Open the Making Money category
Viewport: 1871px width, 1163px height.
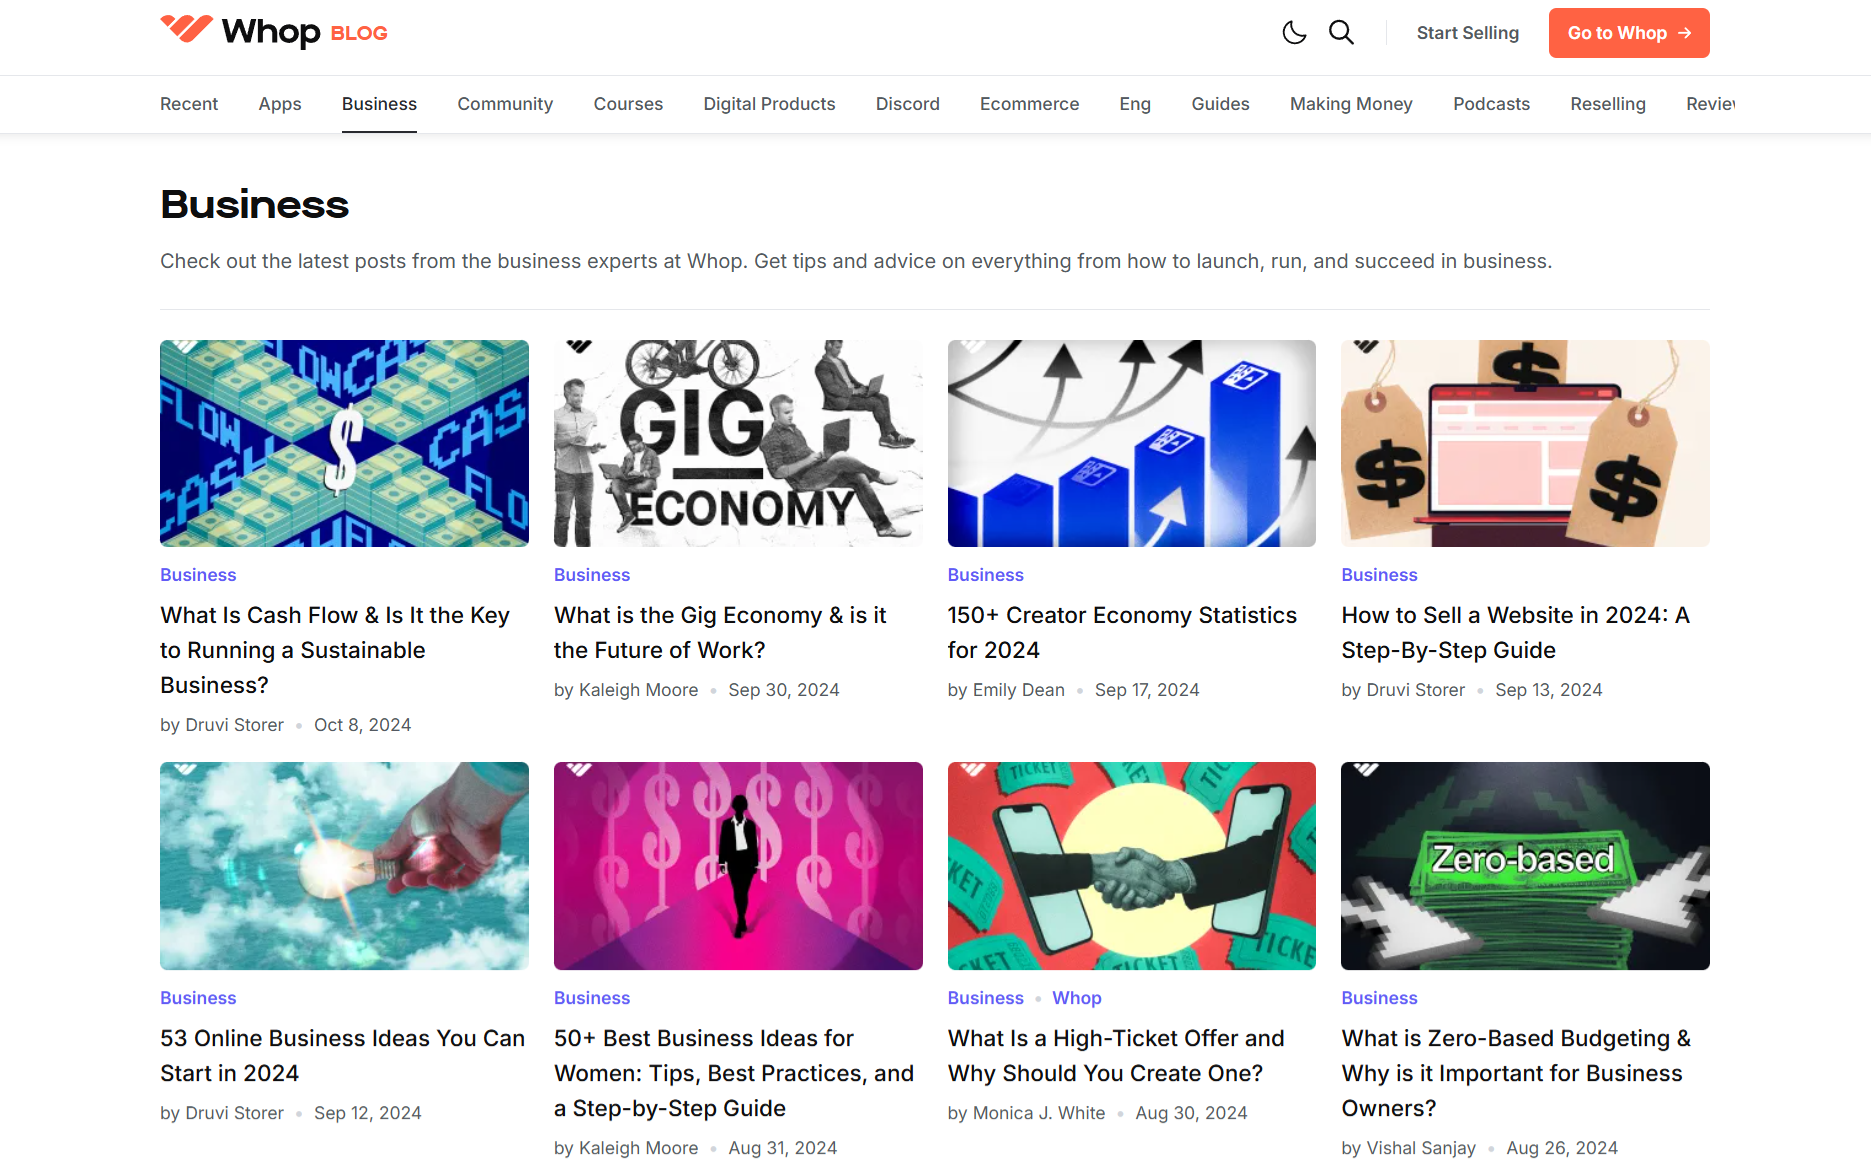[x=1350, y=104]
